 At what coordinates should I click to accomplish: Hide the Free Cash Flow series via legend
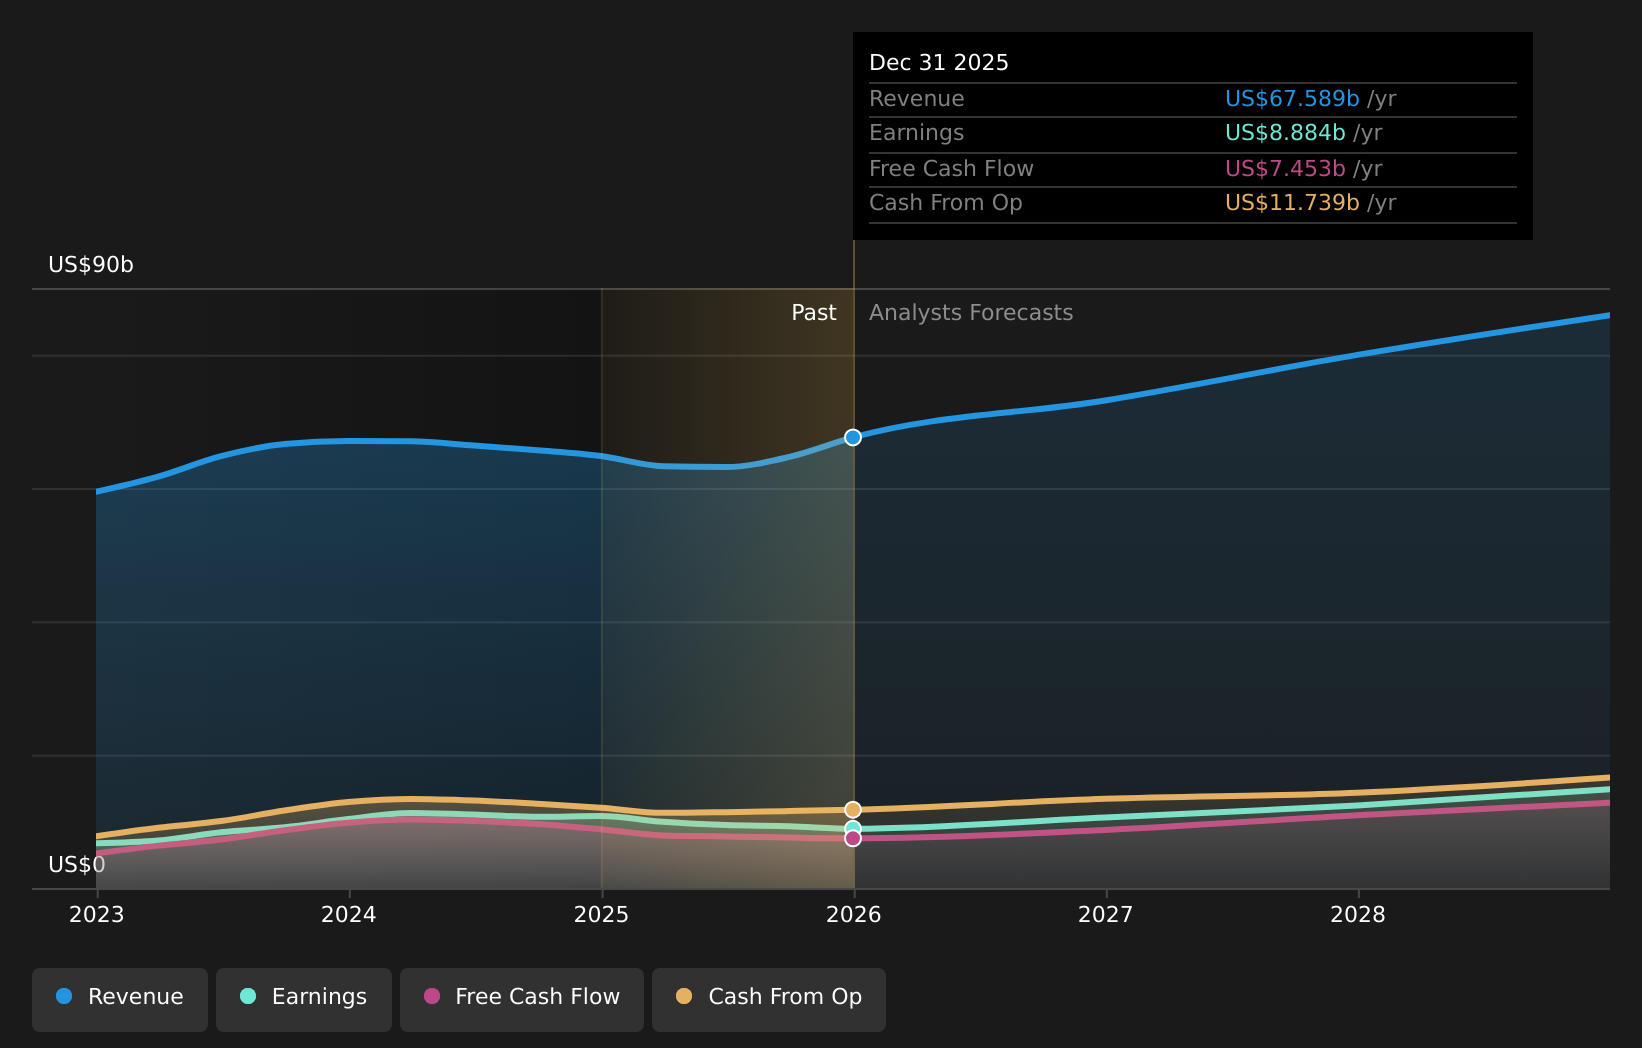coord(521,999)
